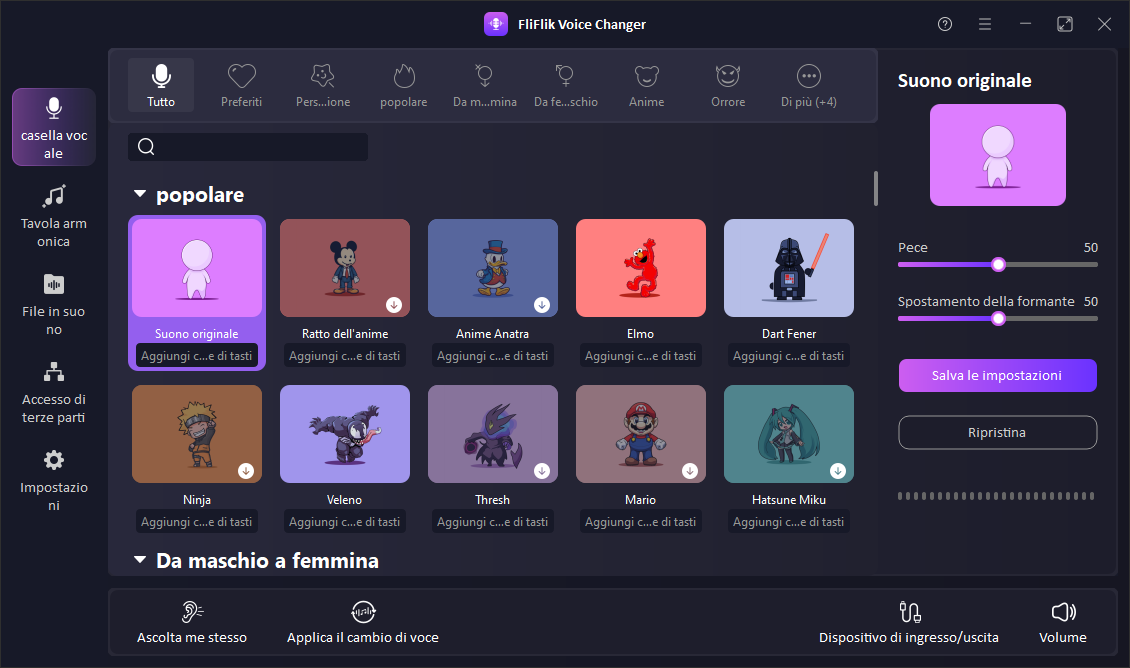Click the Ripristina reset button
The height and width of the screenshot is (668, 1130).
997,432
